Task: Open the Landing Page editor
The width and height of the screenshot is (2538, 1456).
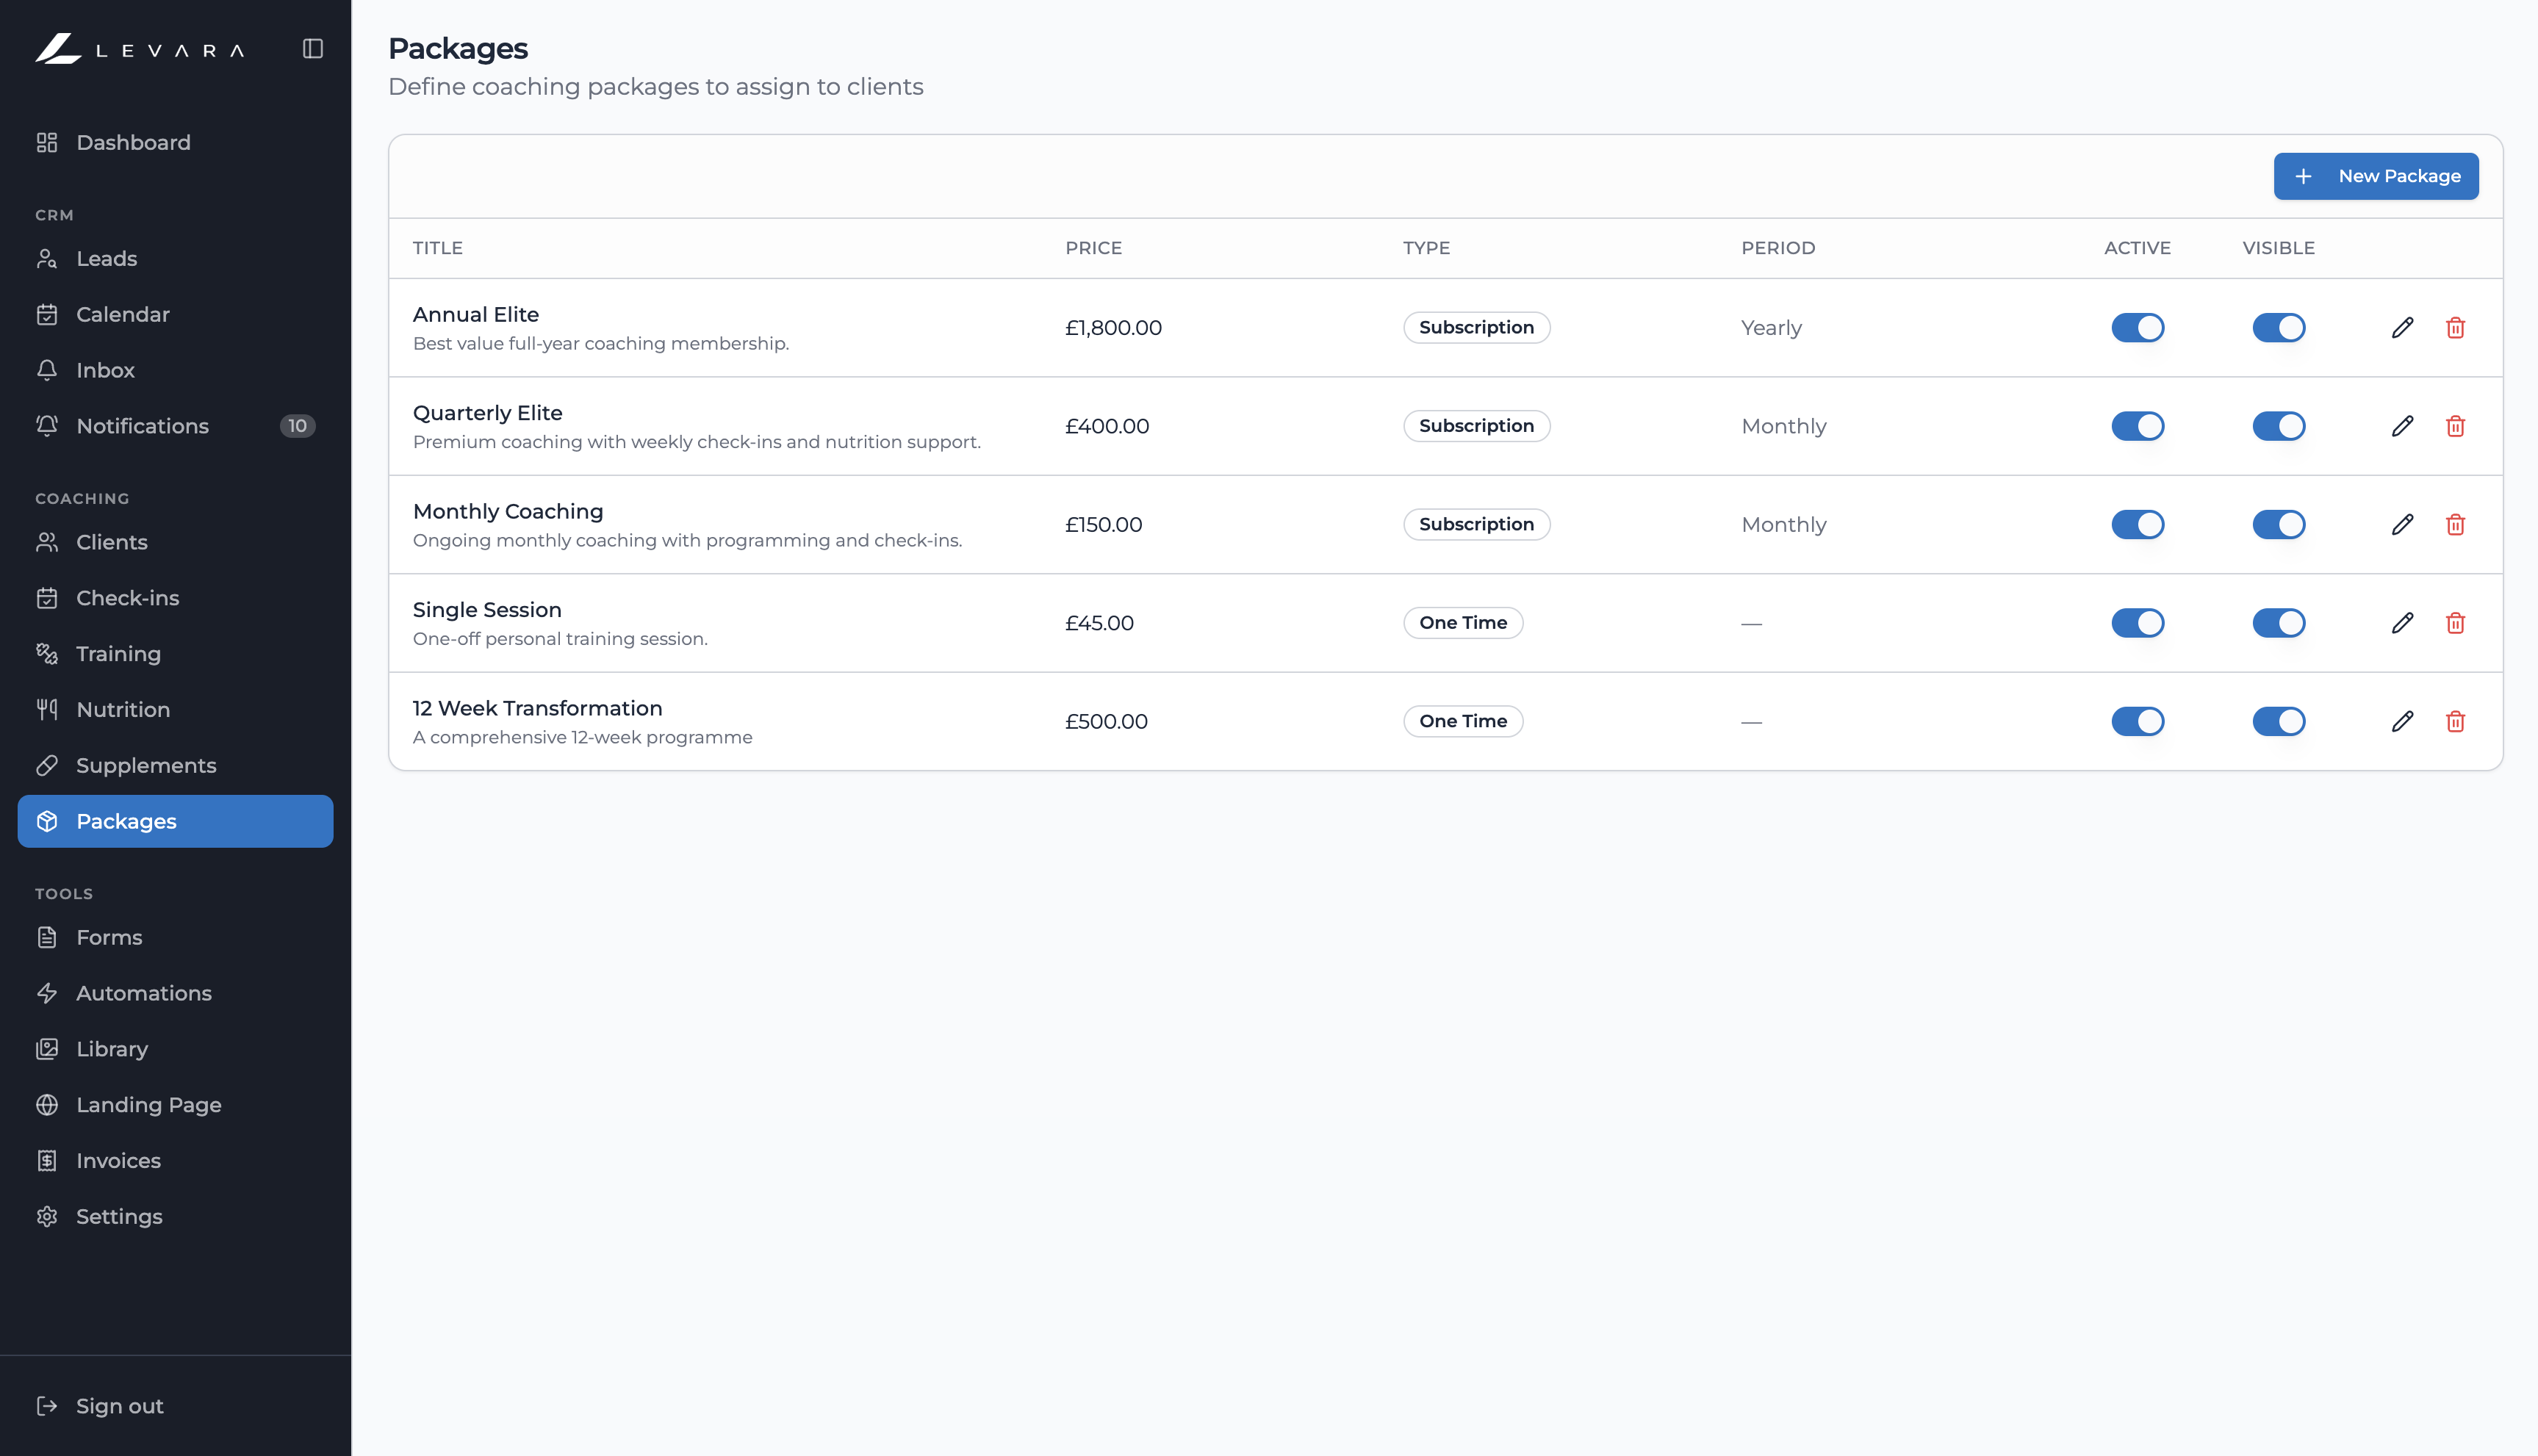Action: pos(175,1105)
